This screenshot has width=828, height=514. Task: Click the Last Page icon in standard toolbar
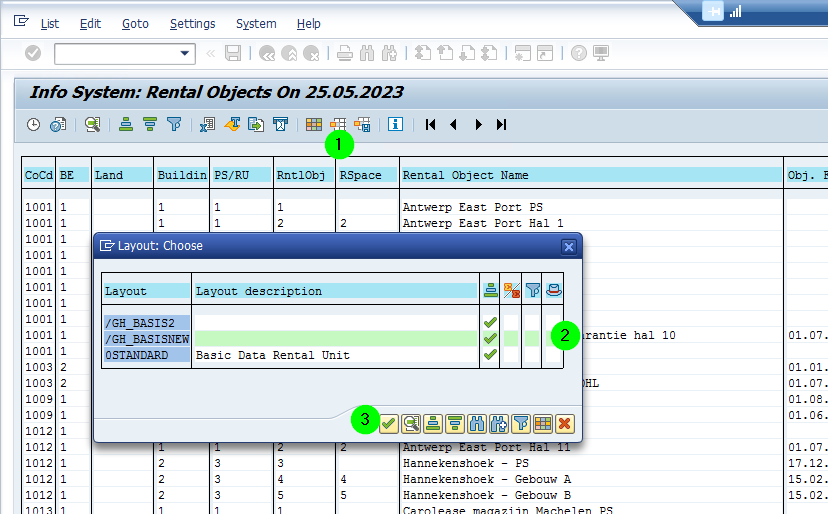coord(490,53)
